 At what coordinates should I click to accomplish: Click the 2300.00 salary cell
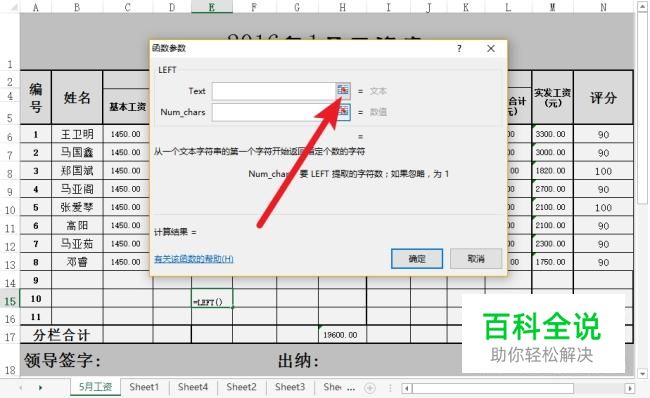pyautogui.click(x=552, y=243)
